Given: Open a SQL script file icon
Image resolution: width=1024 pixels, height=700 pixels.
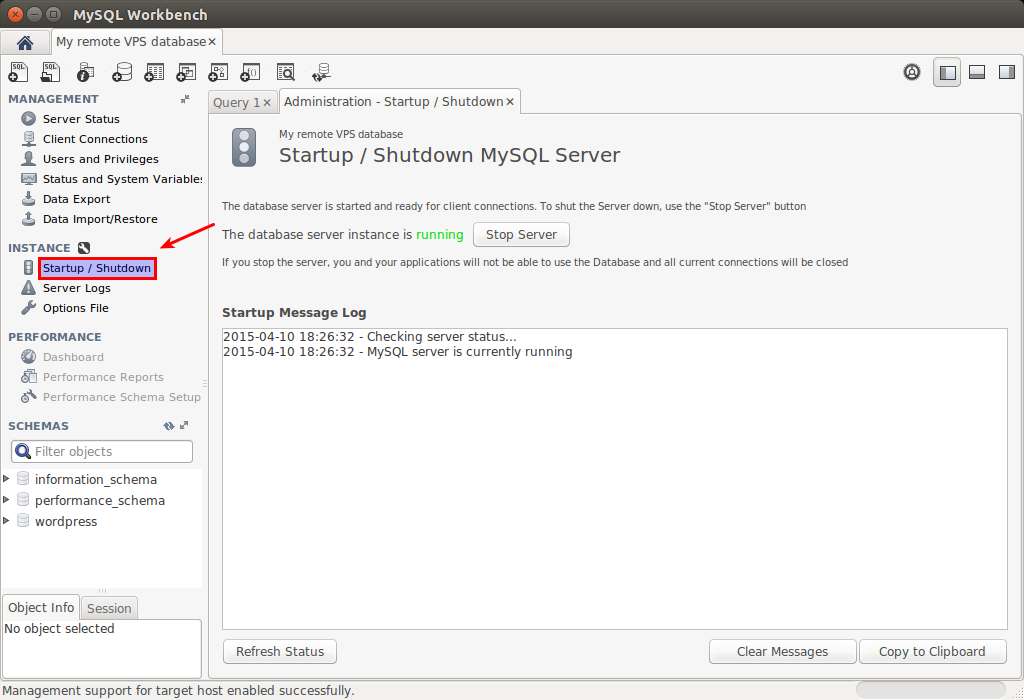Looking at the screenshot, I should (50, 72).
